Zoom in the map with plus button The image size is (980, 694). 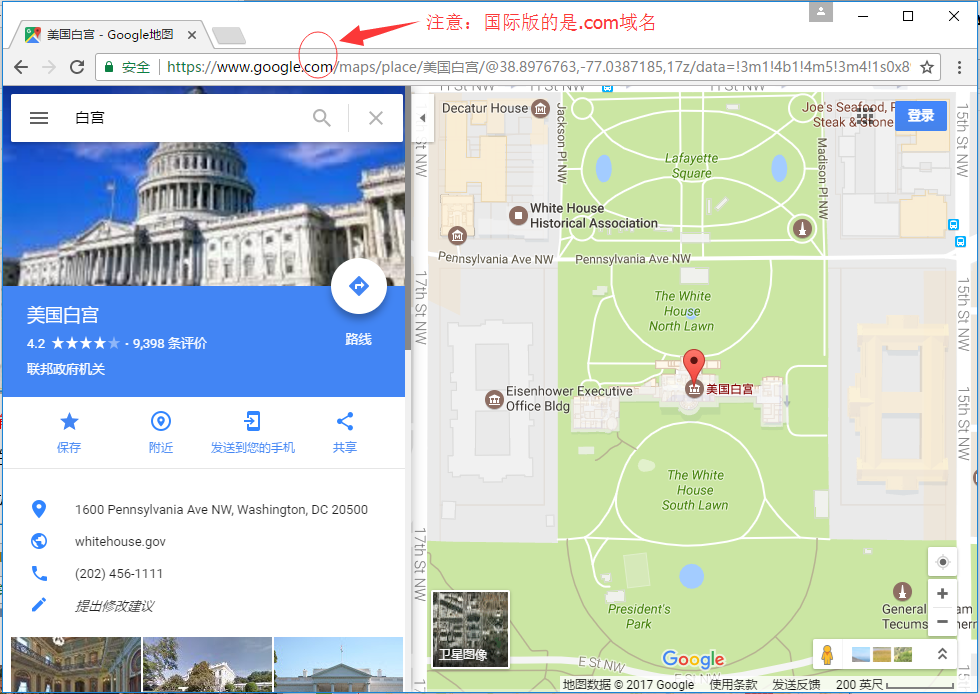point(942,593)
